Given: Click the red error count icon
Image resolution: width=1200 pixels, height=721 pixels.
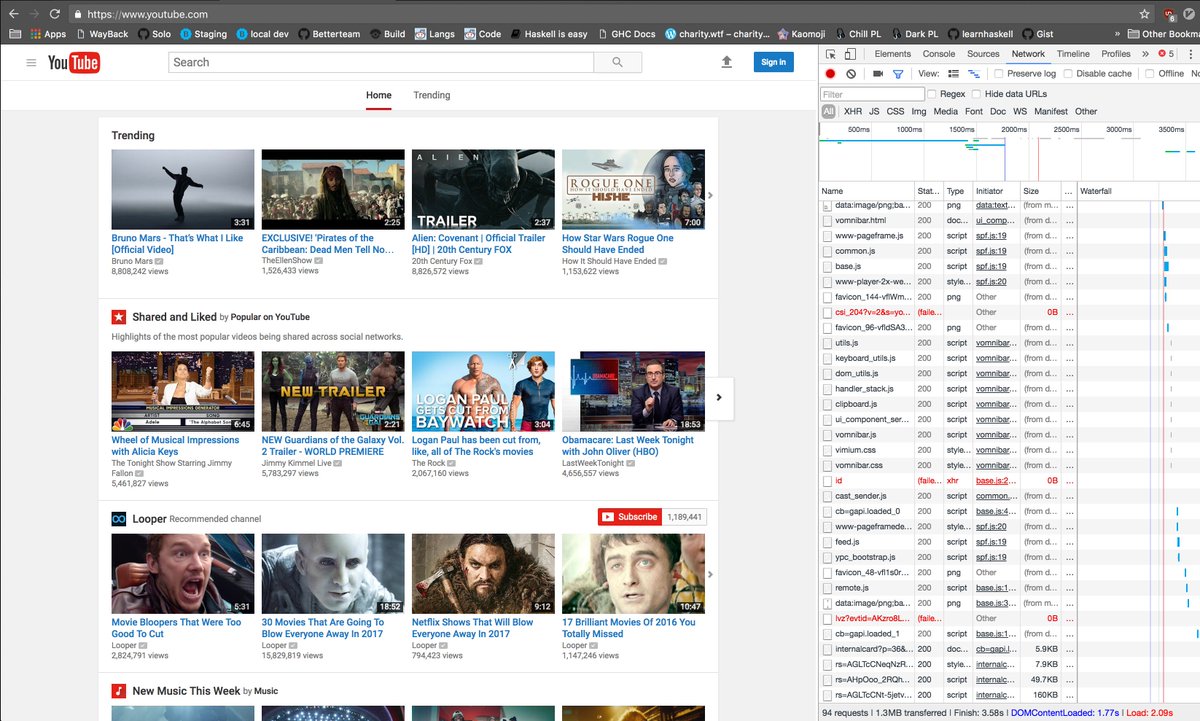Looking at the screenshot, I should click(x=1162, y=54).
